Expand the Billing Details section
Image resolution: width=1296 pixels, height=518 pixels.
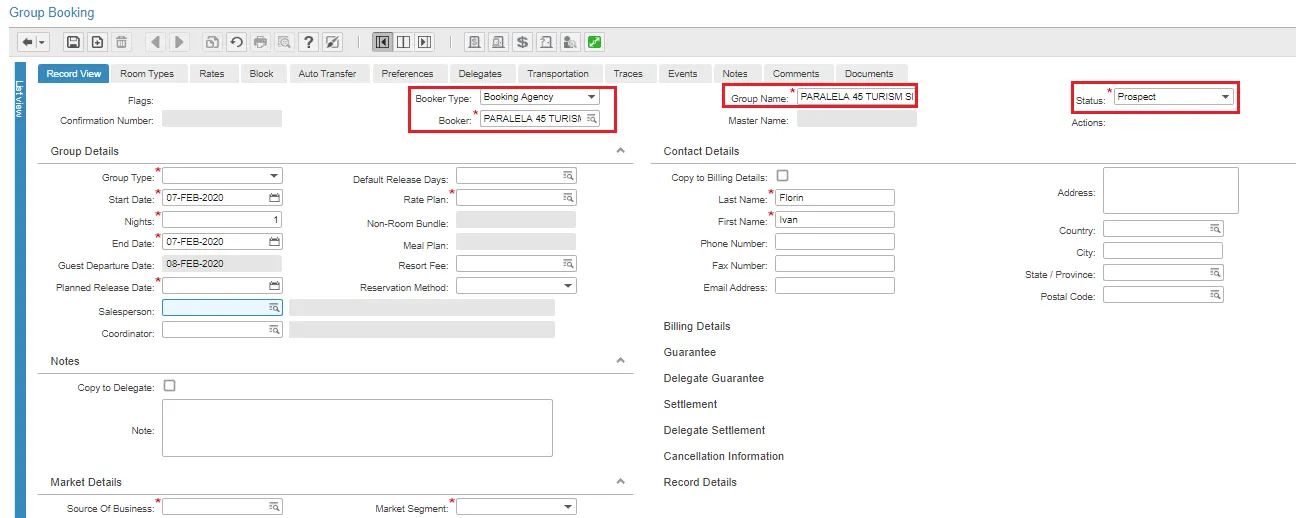tap(697, 326)
